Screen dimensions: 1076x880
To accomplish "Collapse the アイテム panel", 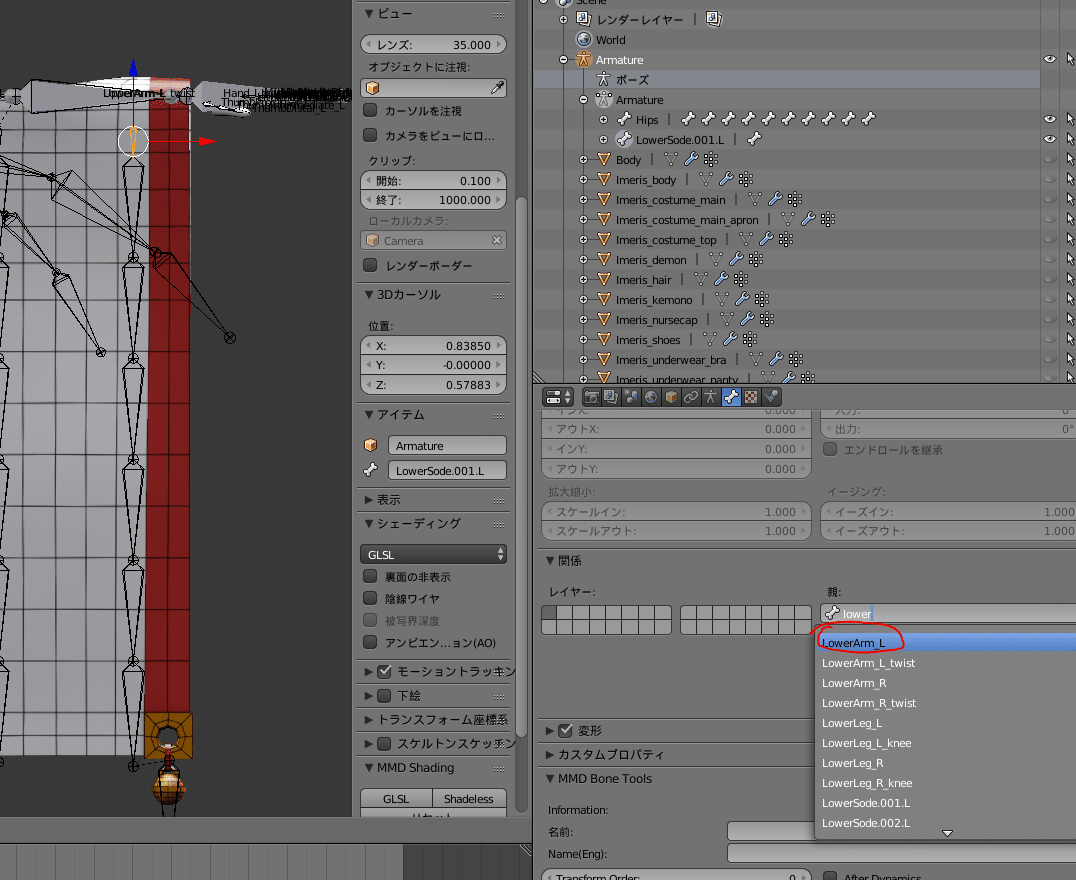I will pyautogui.click(x=369, y=415).
